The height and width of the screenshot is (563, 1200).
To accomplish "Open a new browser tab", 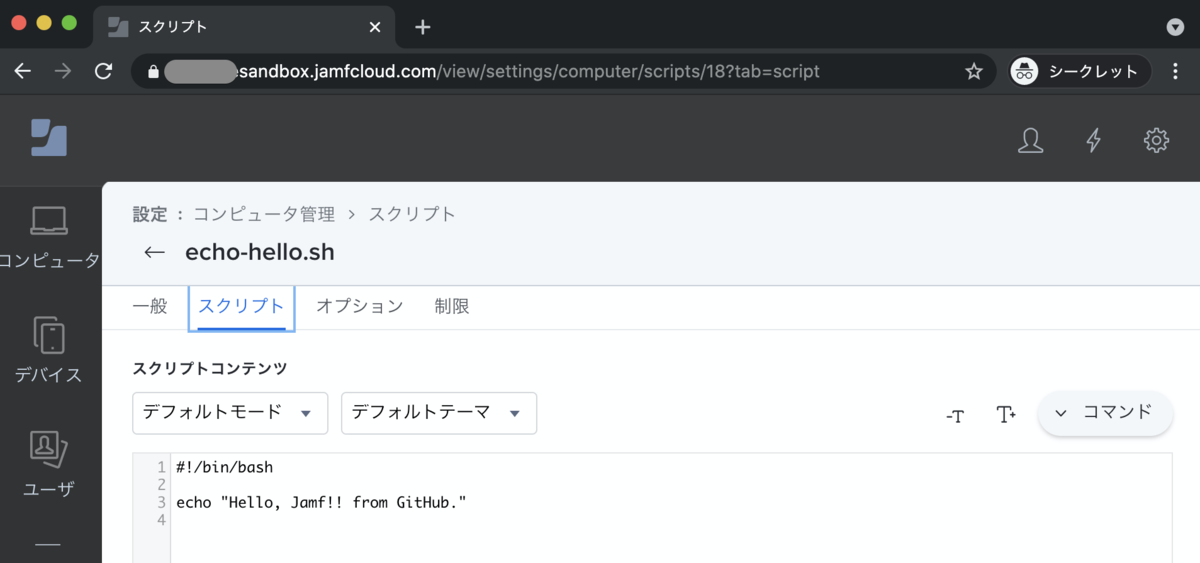I will click(x=422, y=27).
